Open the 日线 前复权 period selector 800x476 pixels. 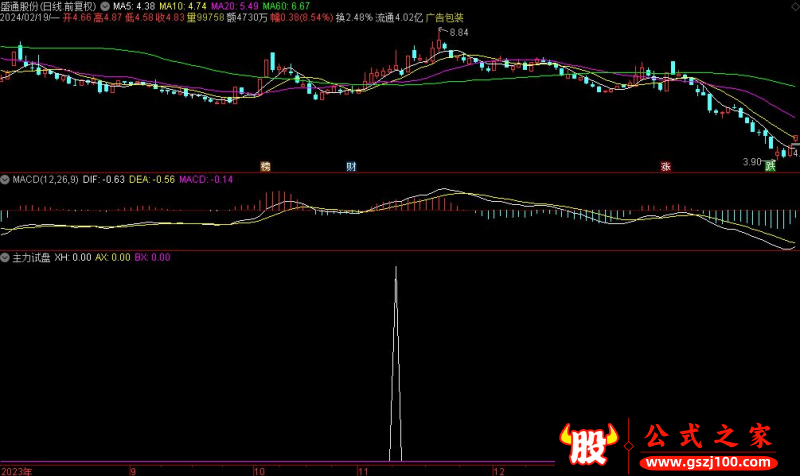(x=72, y=6)
